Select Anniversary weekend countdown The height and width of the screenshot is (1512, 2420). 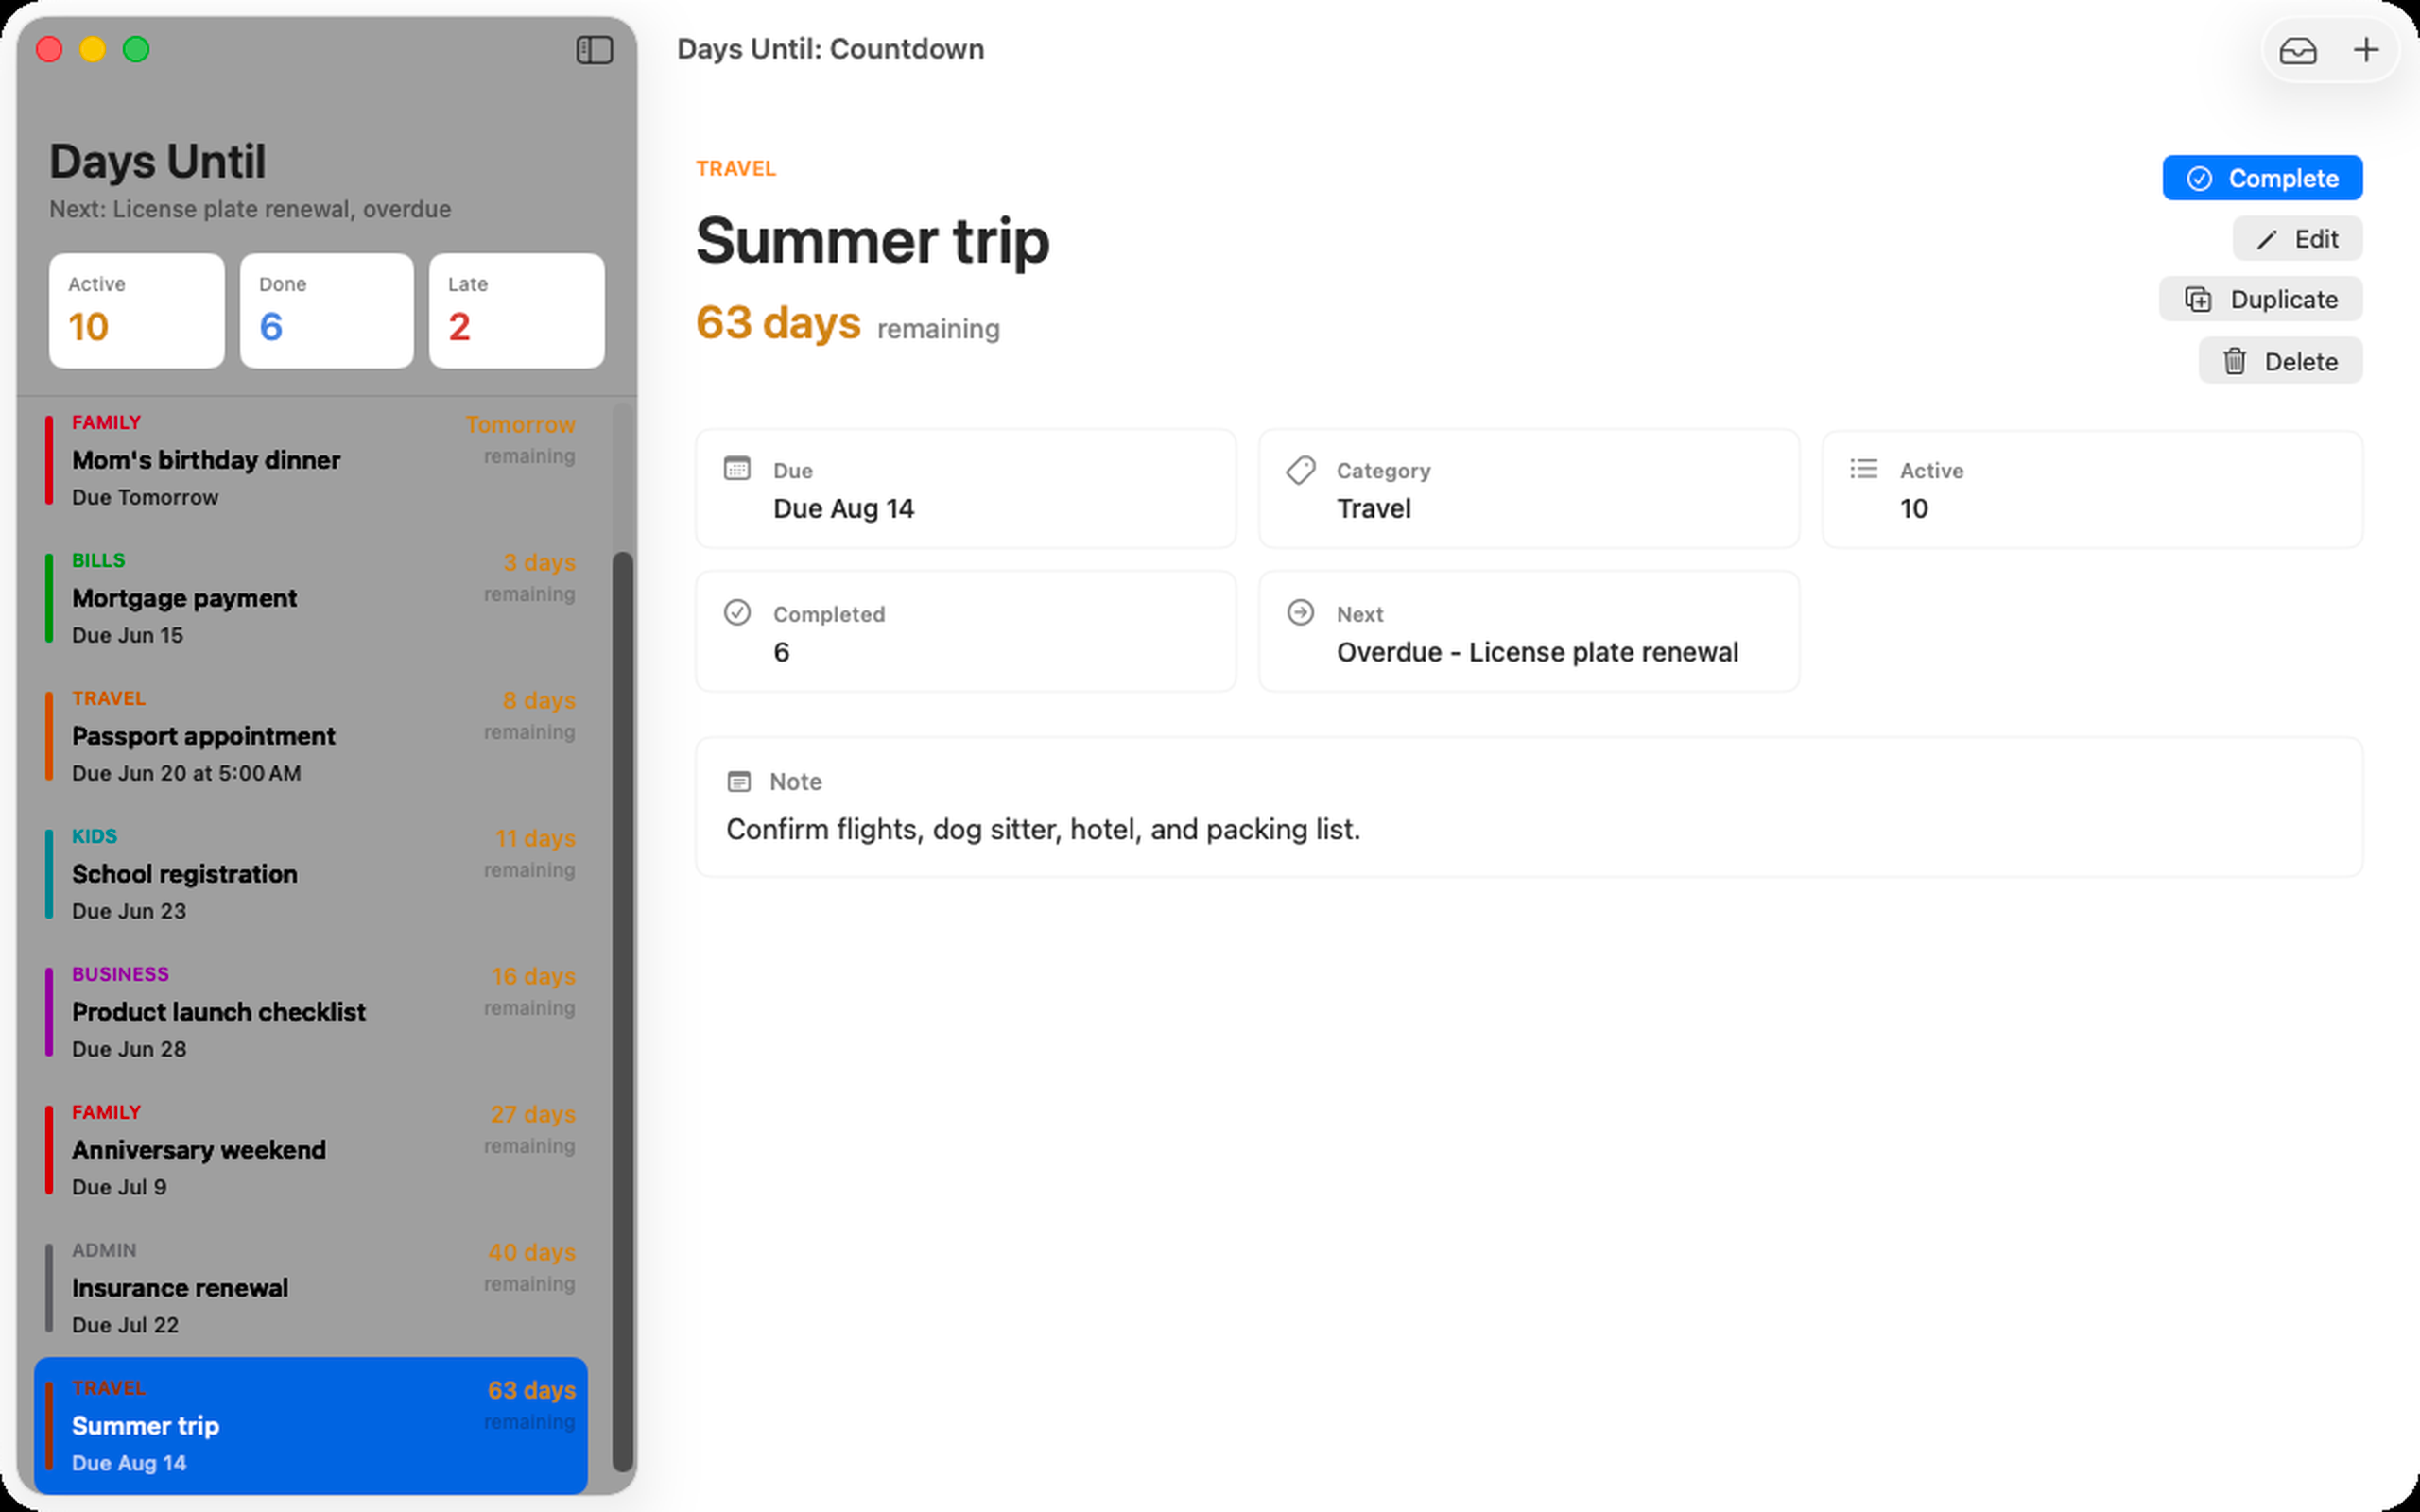[x=311, y=1150]
